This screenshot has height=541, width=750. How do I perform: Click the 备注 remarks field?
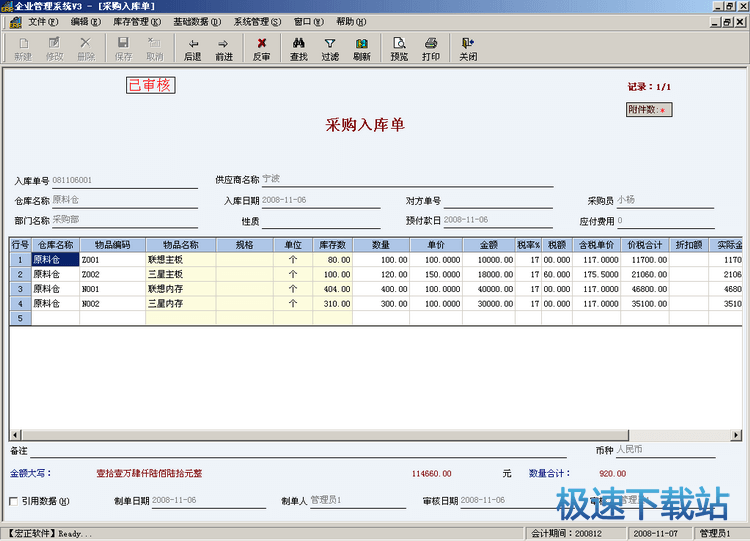coord(298,451)
